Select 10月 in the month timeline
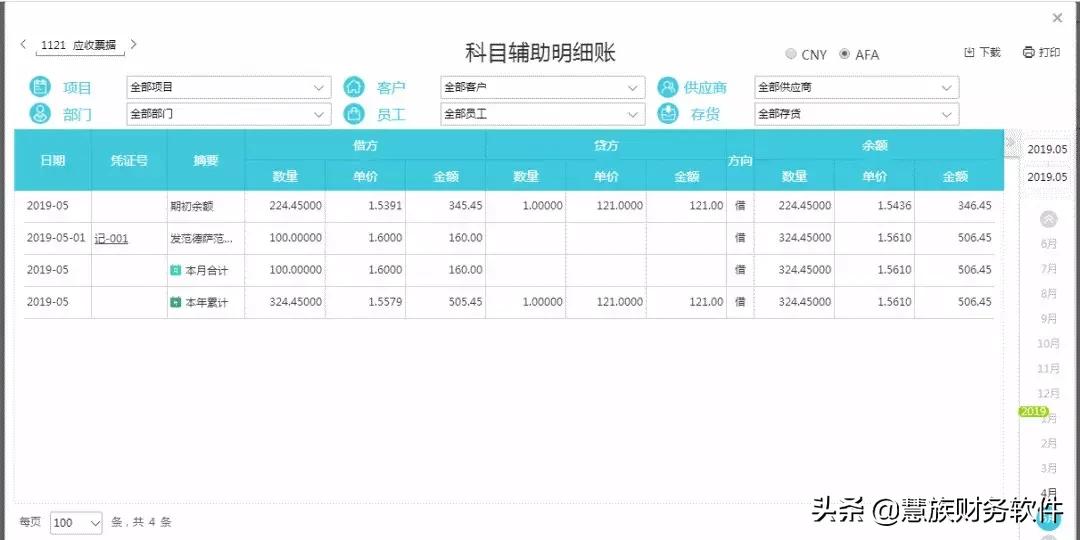This screenshot has width=1080, height=540. (1048, 343)
